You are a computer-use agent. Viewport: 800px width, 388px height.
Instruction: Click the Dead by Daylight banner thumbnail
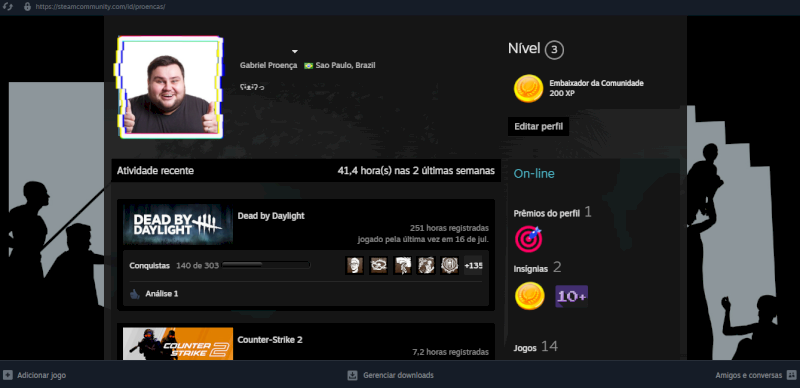tap(178, 224)
